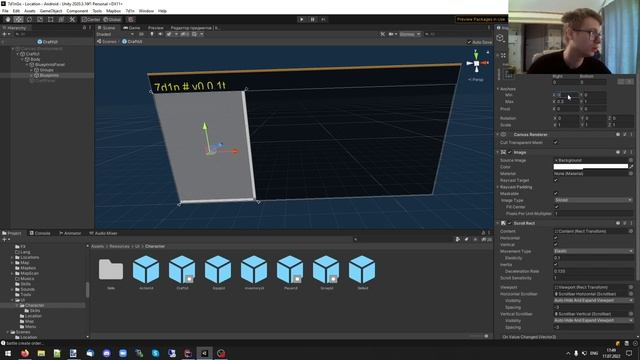Toggle scene lighting bulb icon

[x=152, y=34]
